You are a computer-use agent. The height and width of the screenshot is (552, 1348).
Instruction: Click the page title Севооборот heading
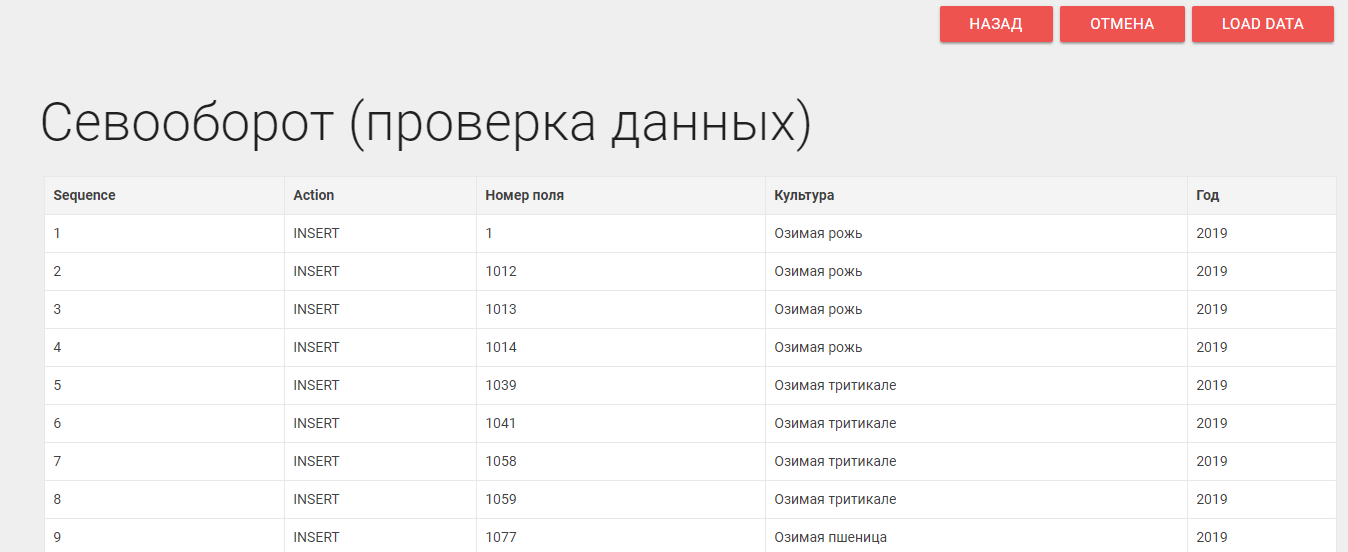point(425,124)
